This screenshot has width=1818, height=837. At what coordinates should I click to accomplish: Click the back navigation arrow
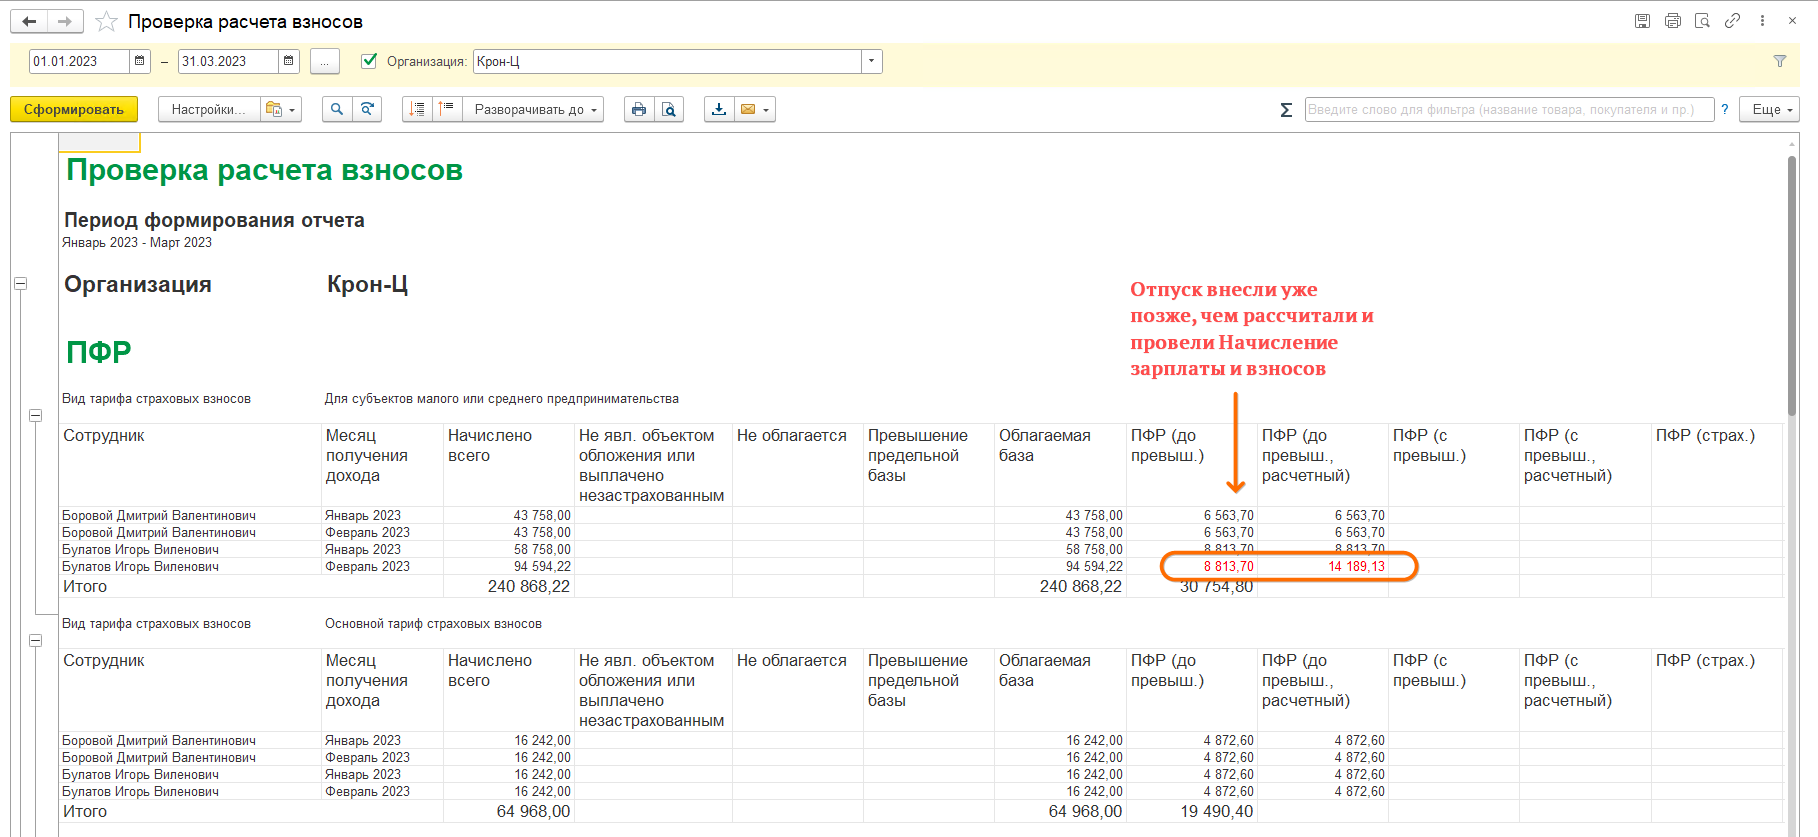(29, 21)
